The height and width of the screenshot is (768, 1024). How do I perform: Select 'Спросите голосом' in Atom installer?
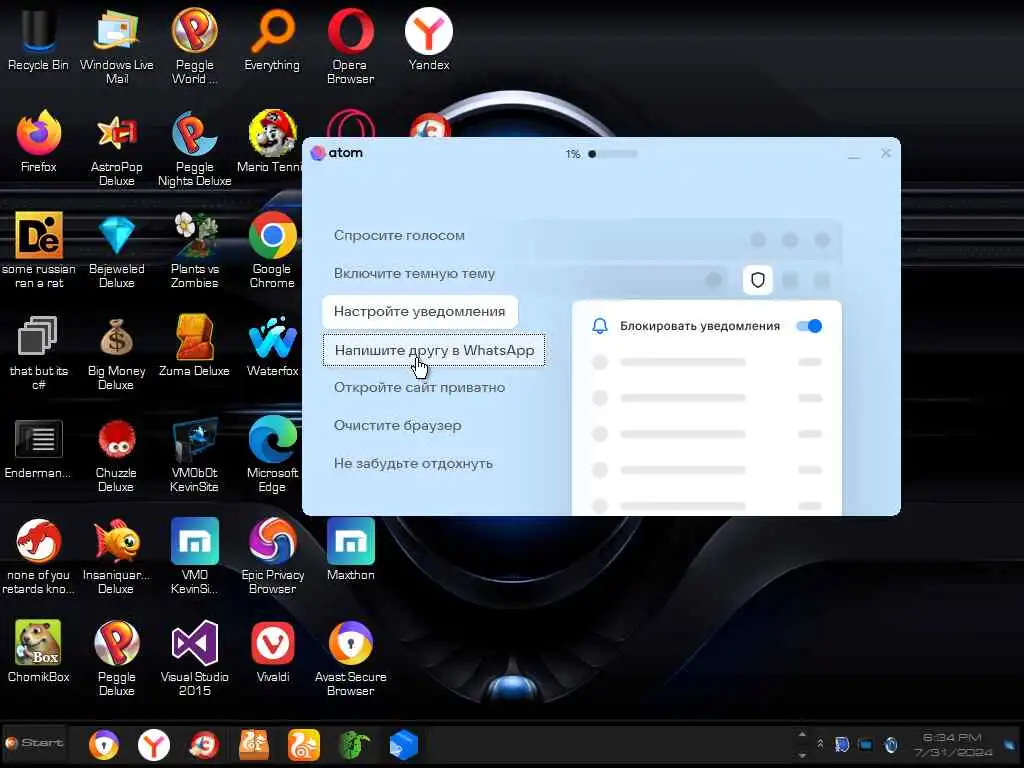pyautogui.click(x=399, y=236)
